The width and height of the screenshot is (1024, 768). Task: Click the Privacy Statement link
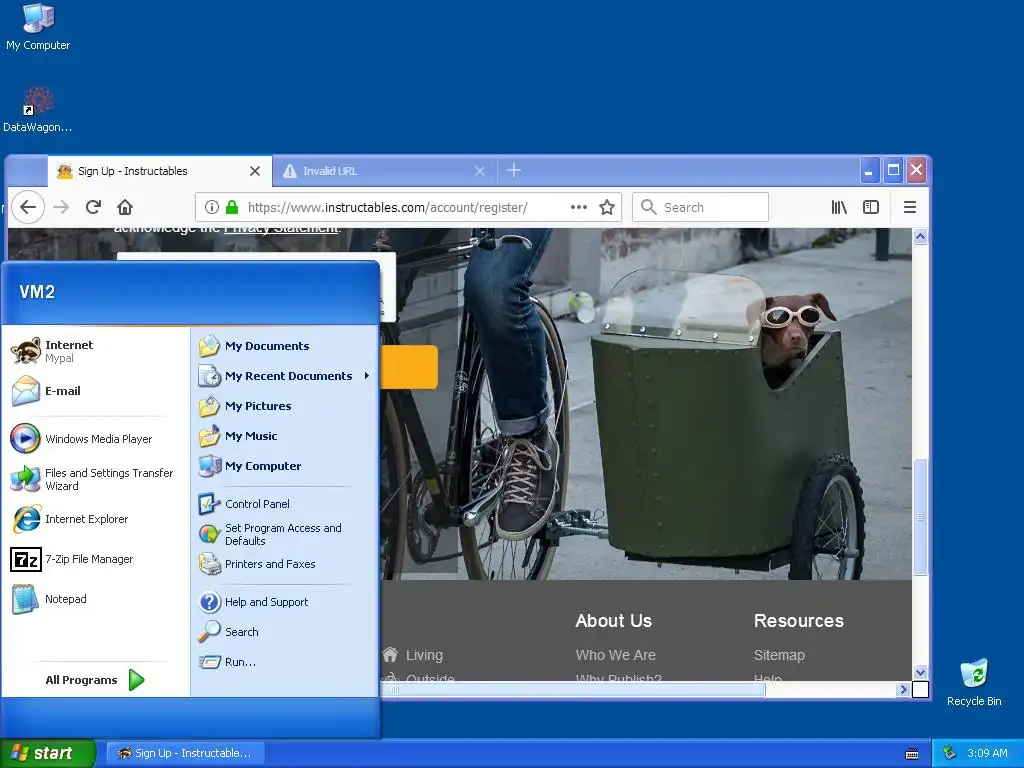281,229
